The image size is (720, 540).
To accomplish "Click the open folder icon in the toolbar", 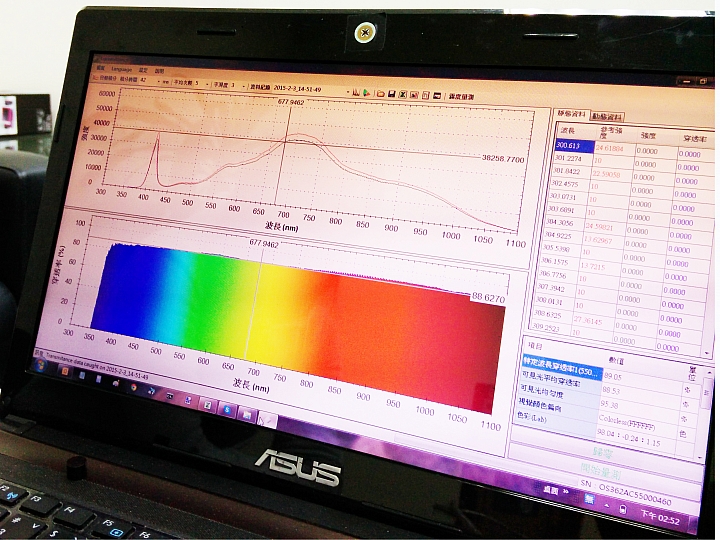I will coord(381,94).
